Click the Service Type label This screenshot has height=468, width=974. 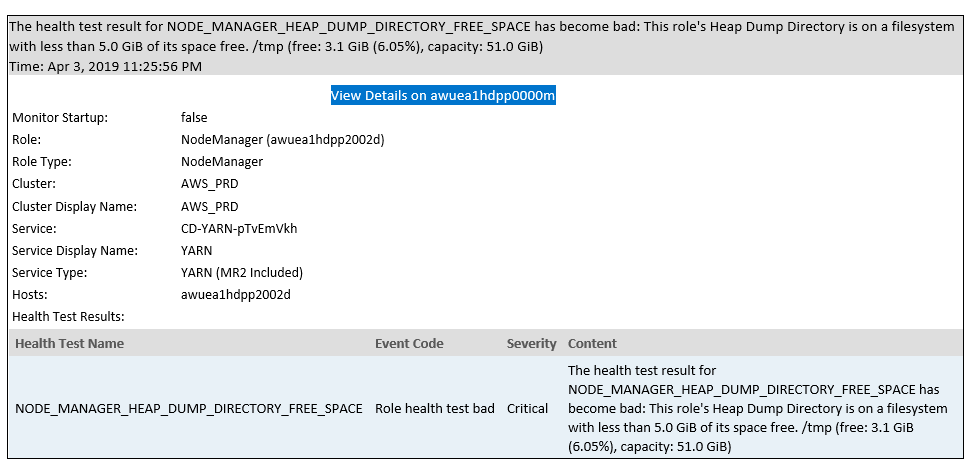click(x=49, y=273)
